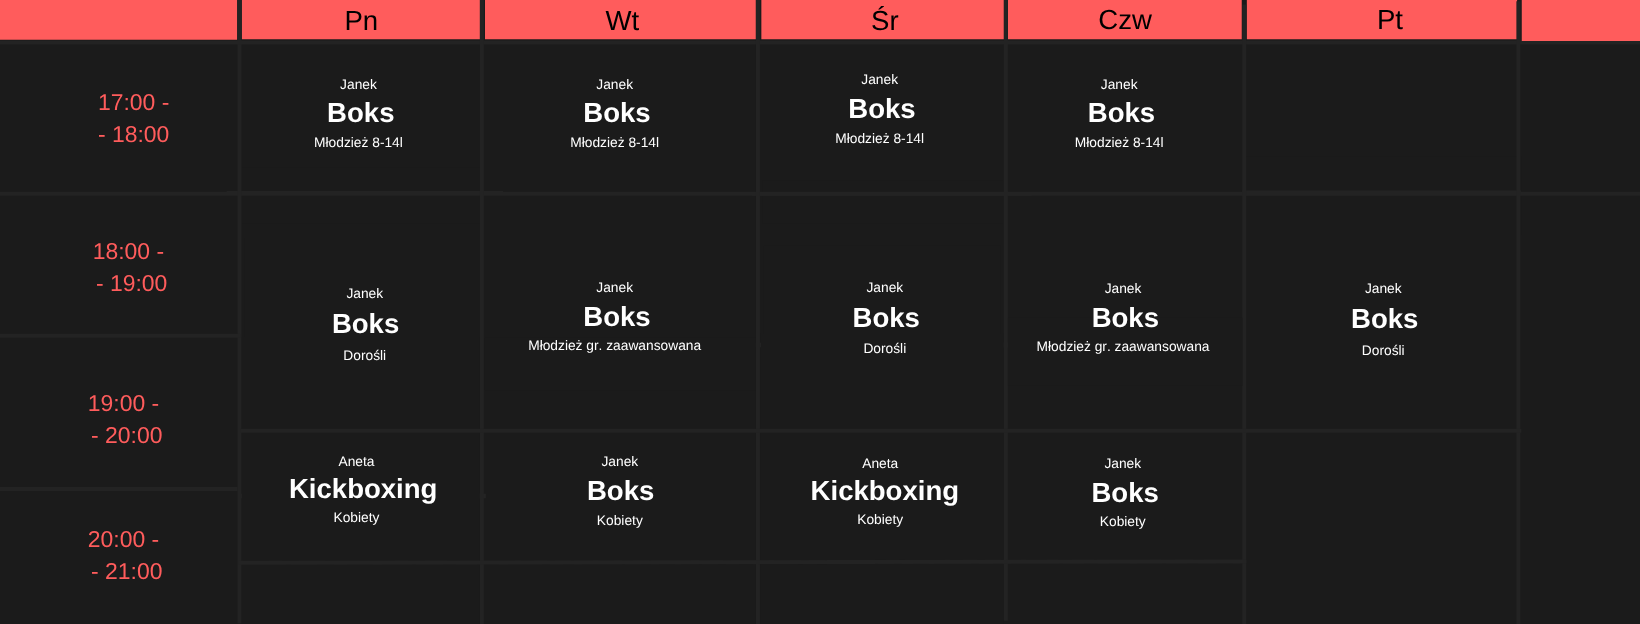Open Tuesday's Boks Kobiety class
1640x624 pixels.
[620, 491]
